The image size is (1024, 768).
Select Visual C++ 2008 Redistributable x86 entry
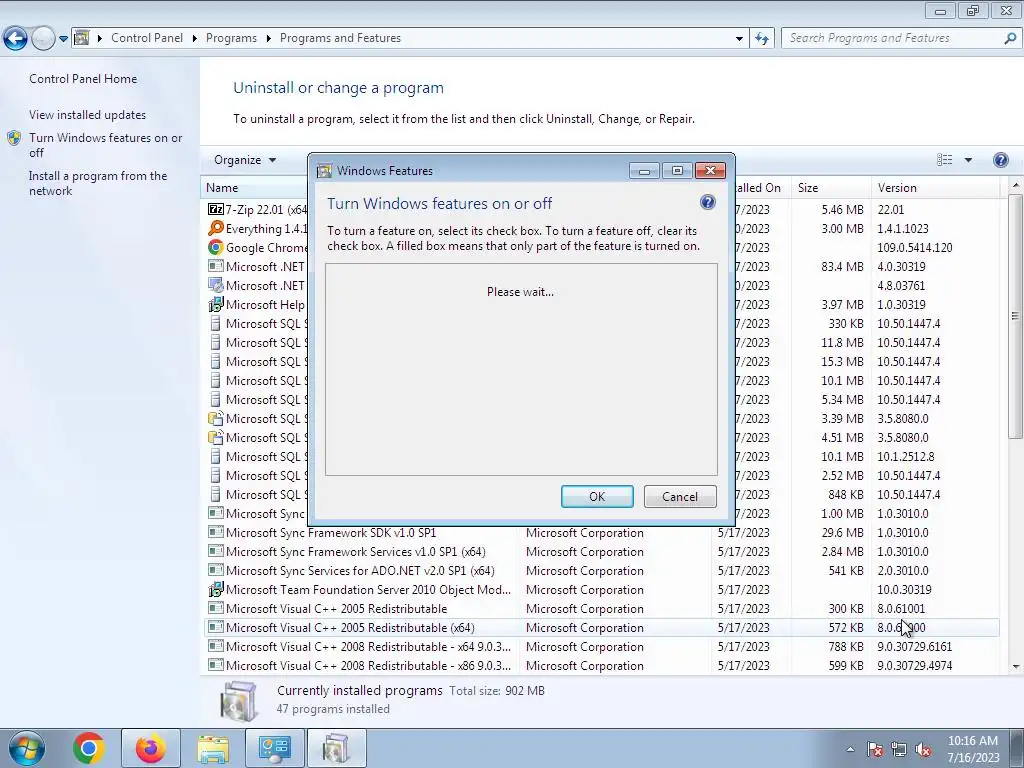(602, 665)
